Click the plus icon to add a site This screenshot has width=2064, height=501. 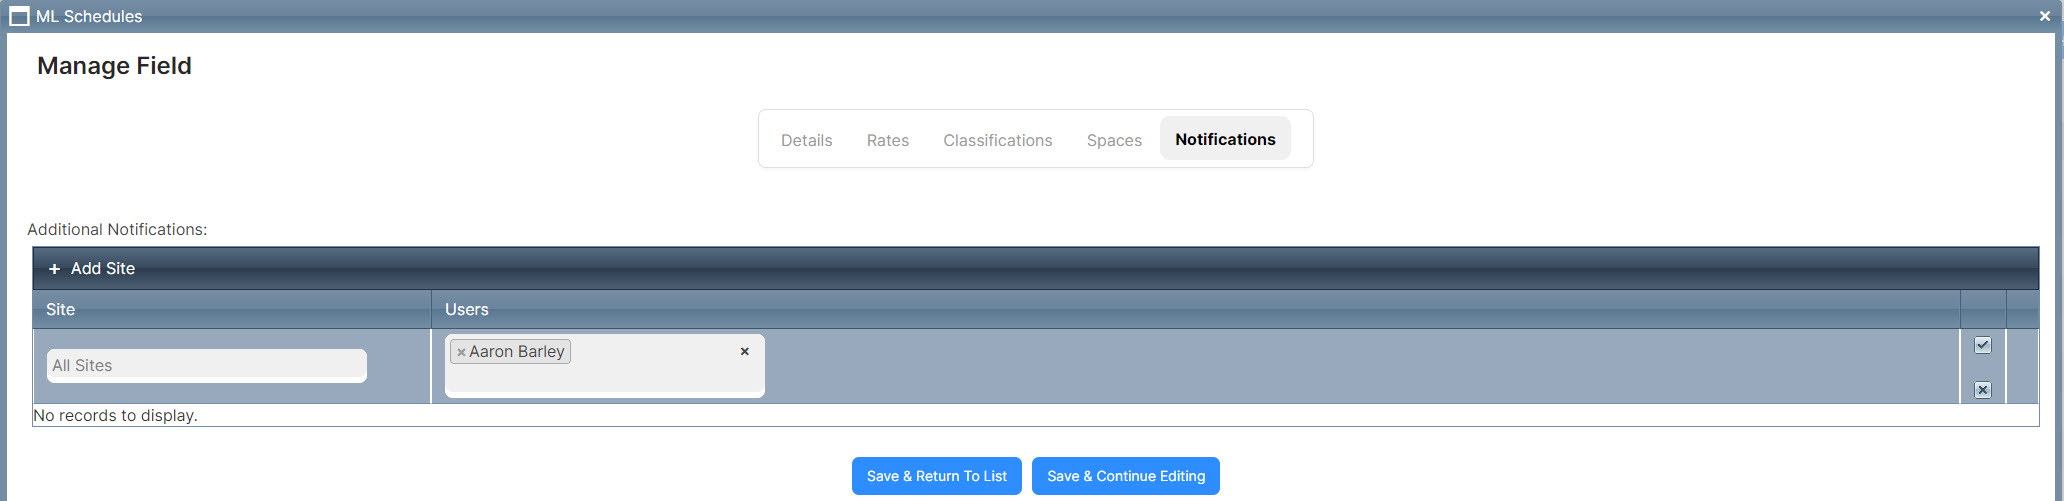pos(55,269)
